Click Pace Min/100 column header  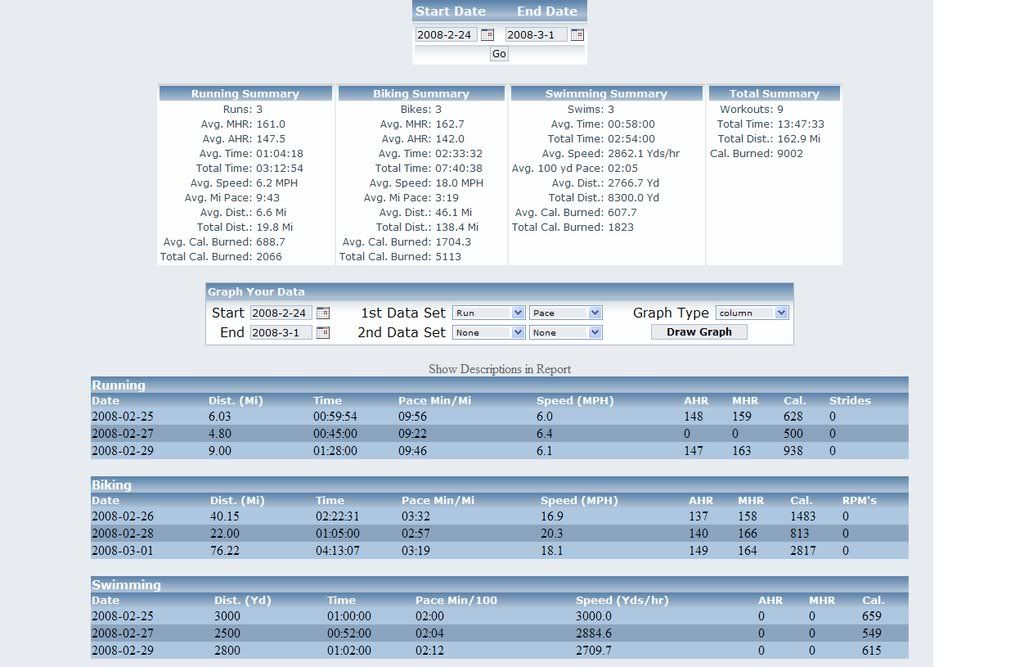click(456, 600)
